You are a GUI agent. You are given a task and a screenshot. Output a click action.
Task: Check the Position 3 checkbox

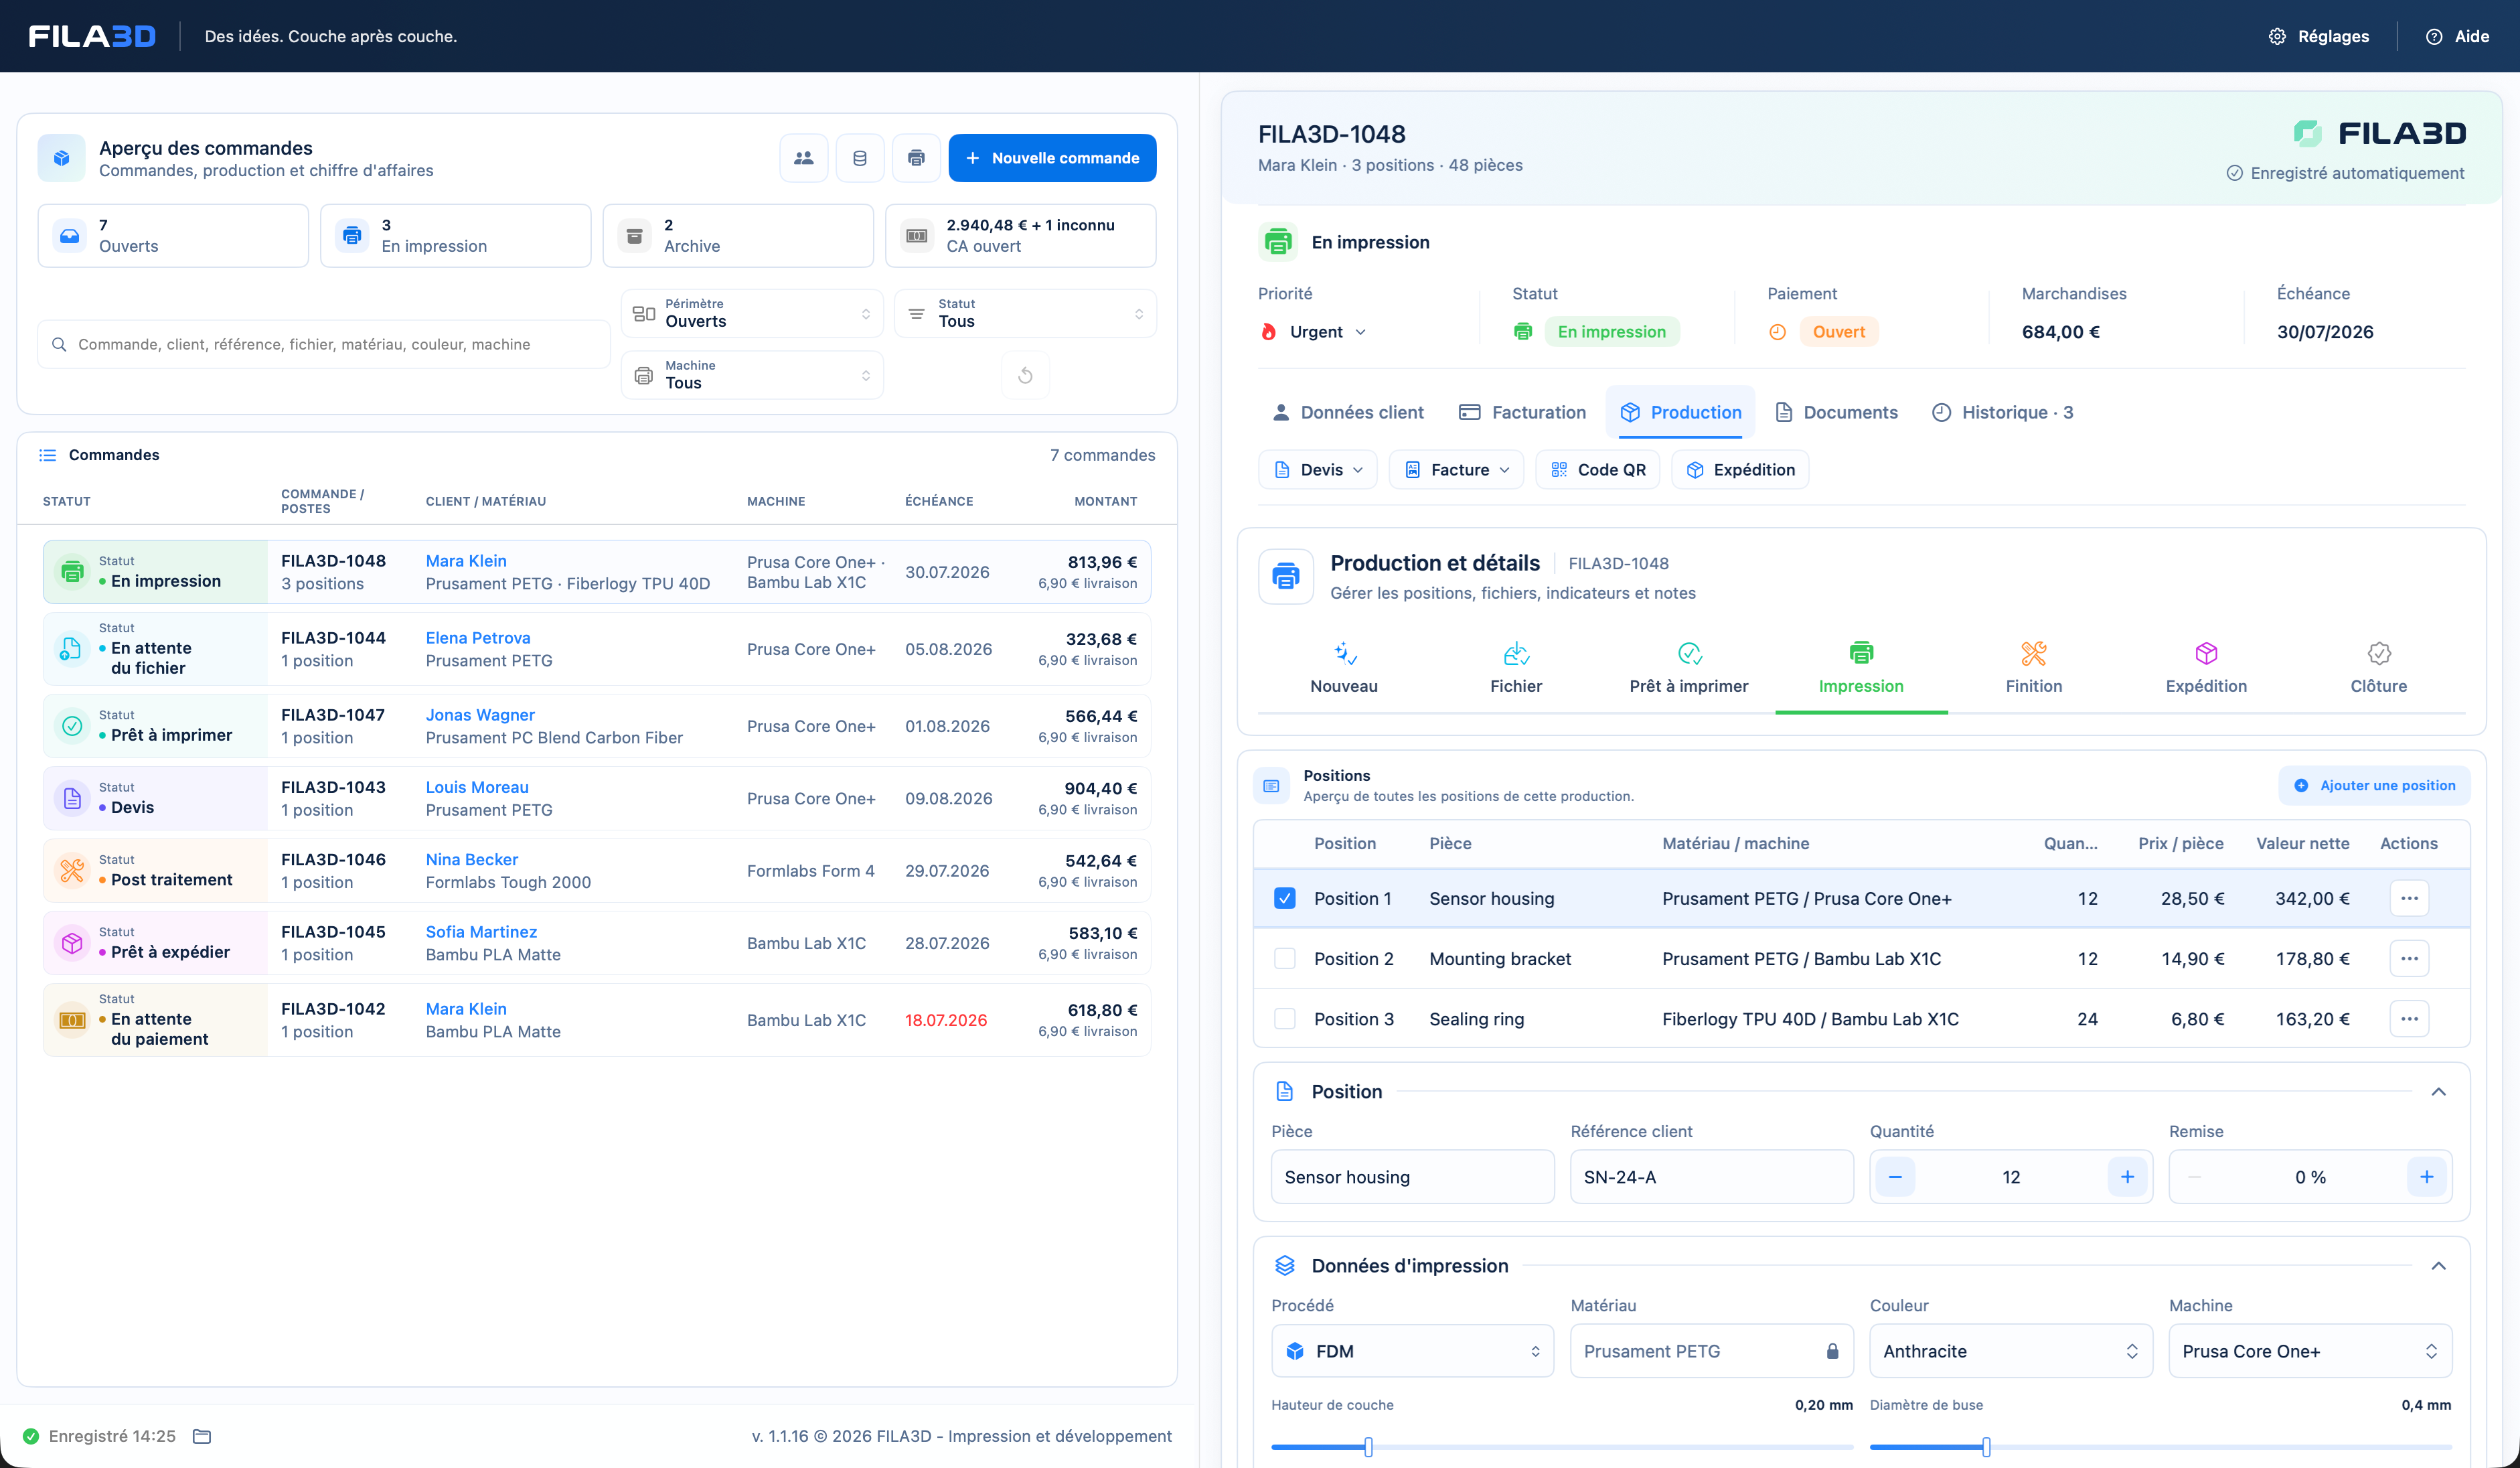click(1285, 1018)
